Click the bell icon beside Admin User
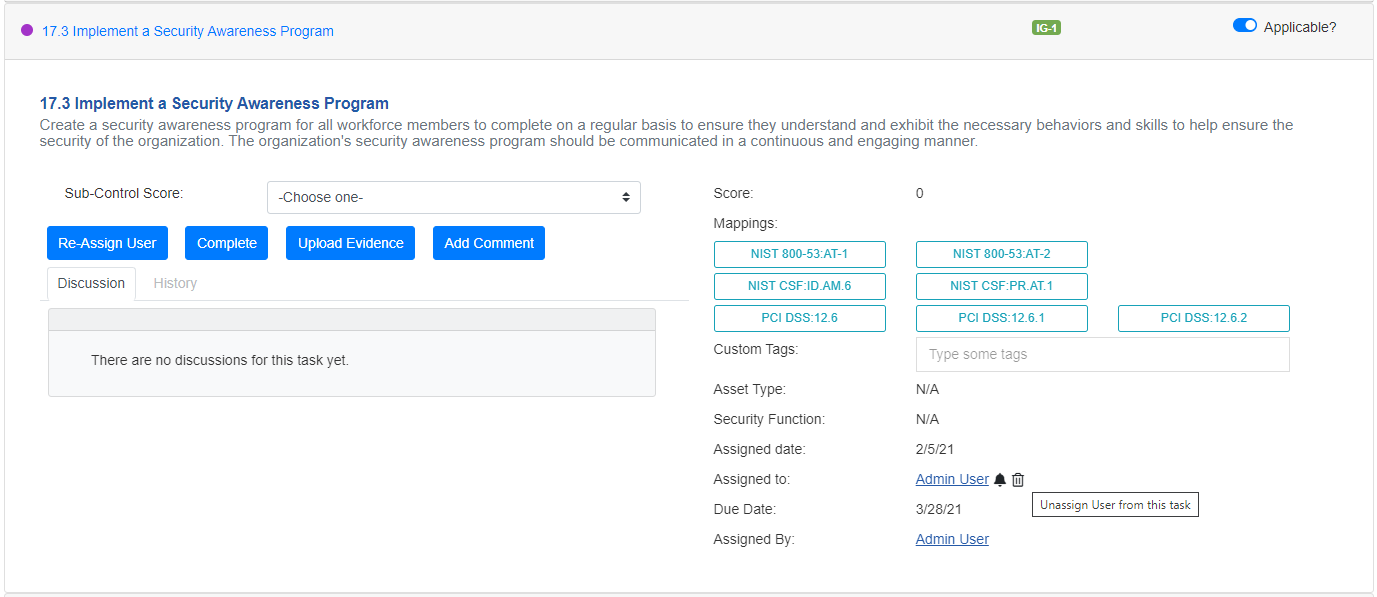 (1000, 479)
